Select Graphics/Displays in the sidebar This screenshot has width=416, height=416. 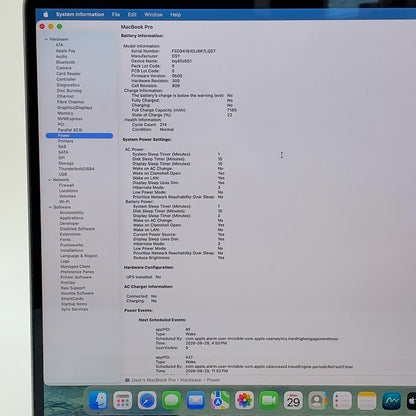[74, 107]
